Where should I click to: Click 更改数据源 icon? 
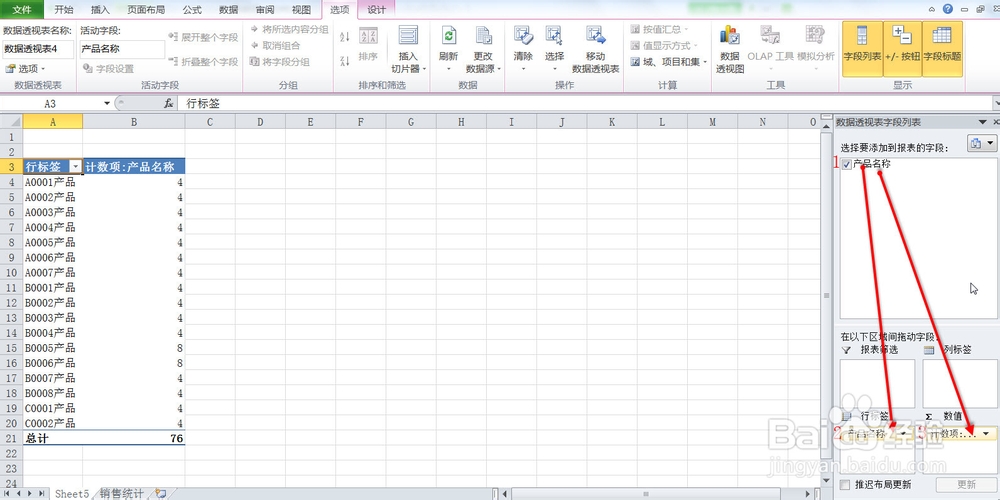(483, 36)
